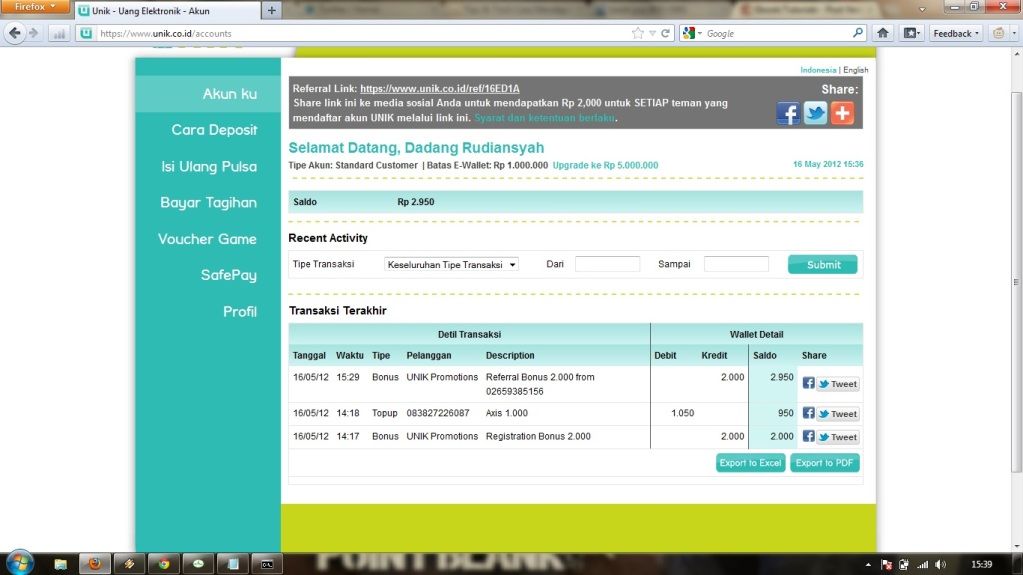Share referral link via Facebook icon
Screen dimensions: 1023x575
point(788,113)
